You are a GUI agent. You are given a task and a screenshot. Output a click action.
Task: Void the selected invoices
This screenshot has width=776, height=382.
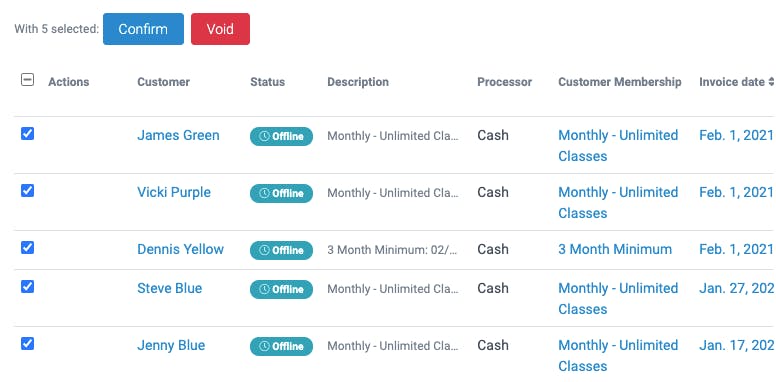click(x=220, y=29)
